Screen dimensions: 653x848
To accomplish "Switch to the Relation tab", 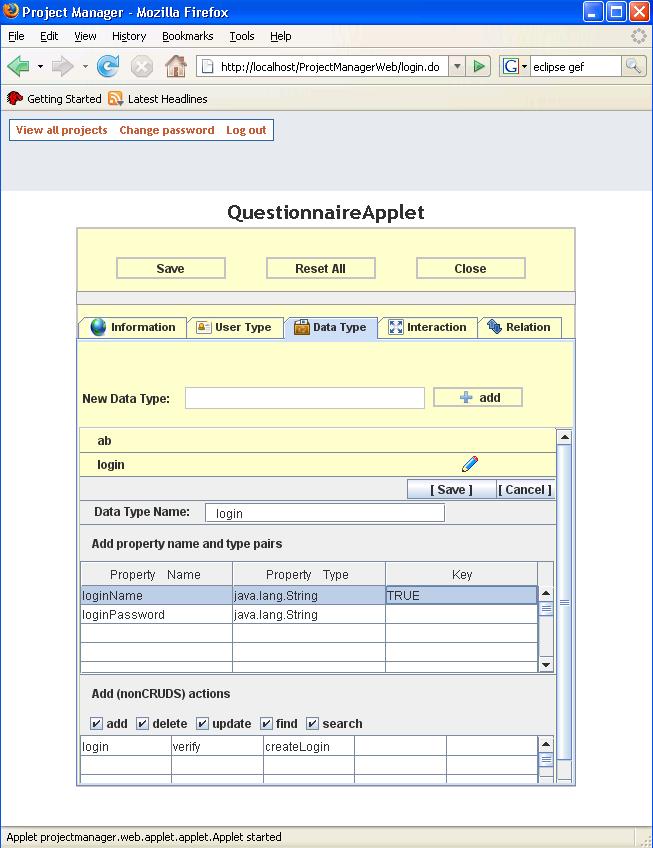I will (519, 327).
